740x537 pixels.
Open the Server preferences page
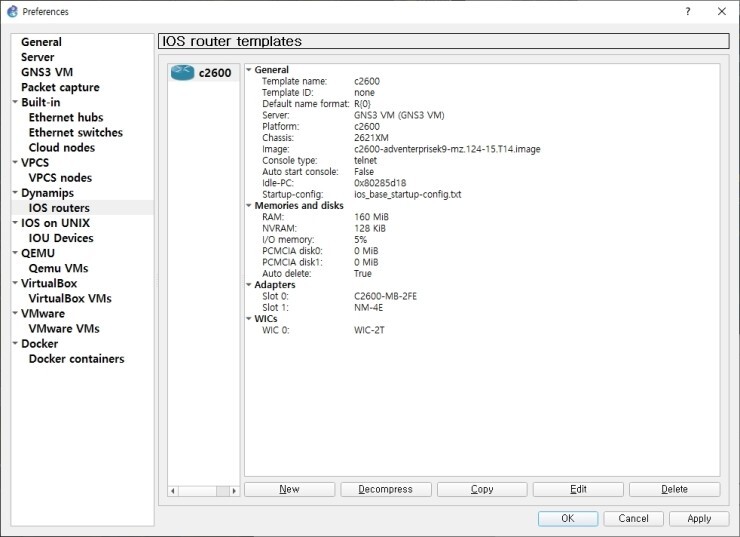click(37, 57)
